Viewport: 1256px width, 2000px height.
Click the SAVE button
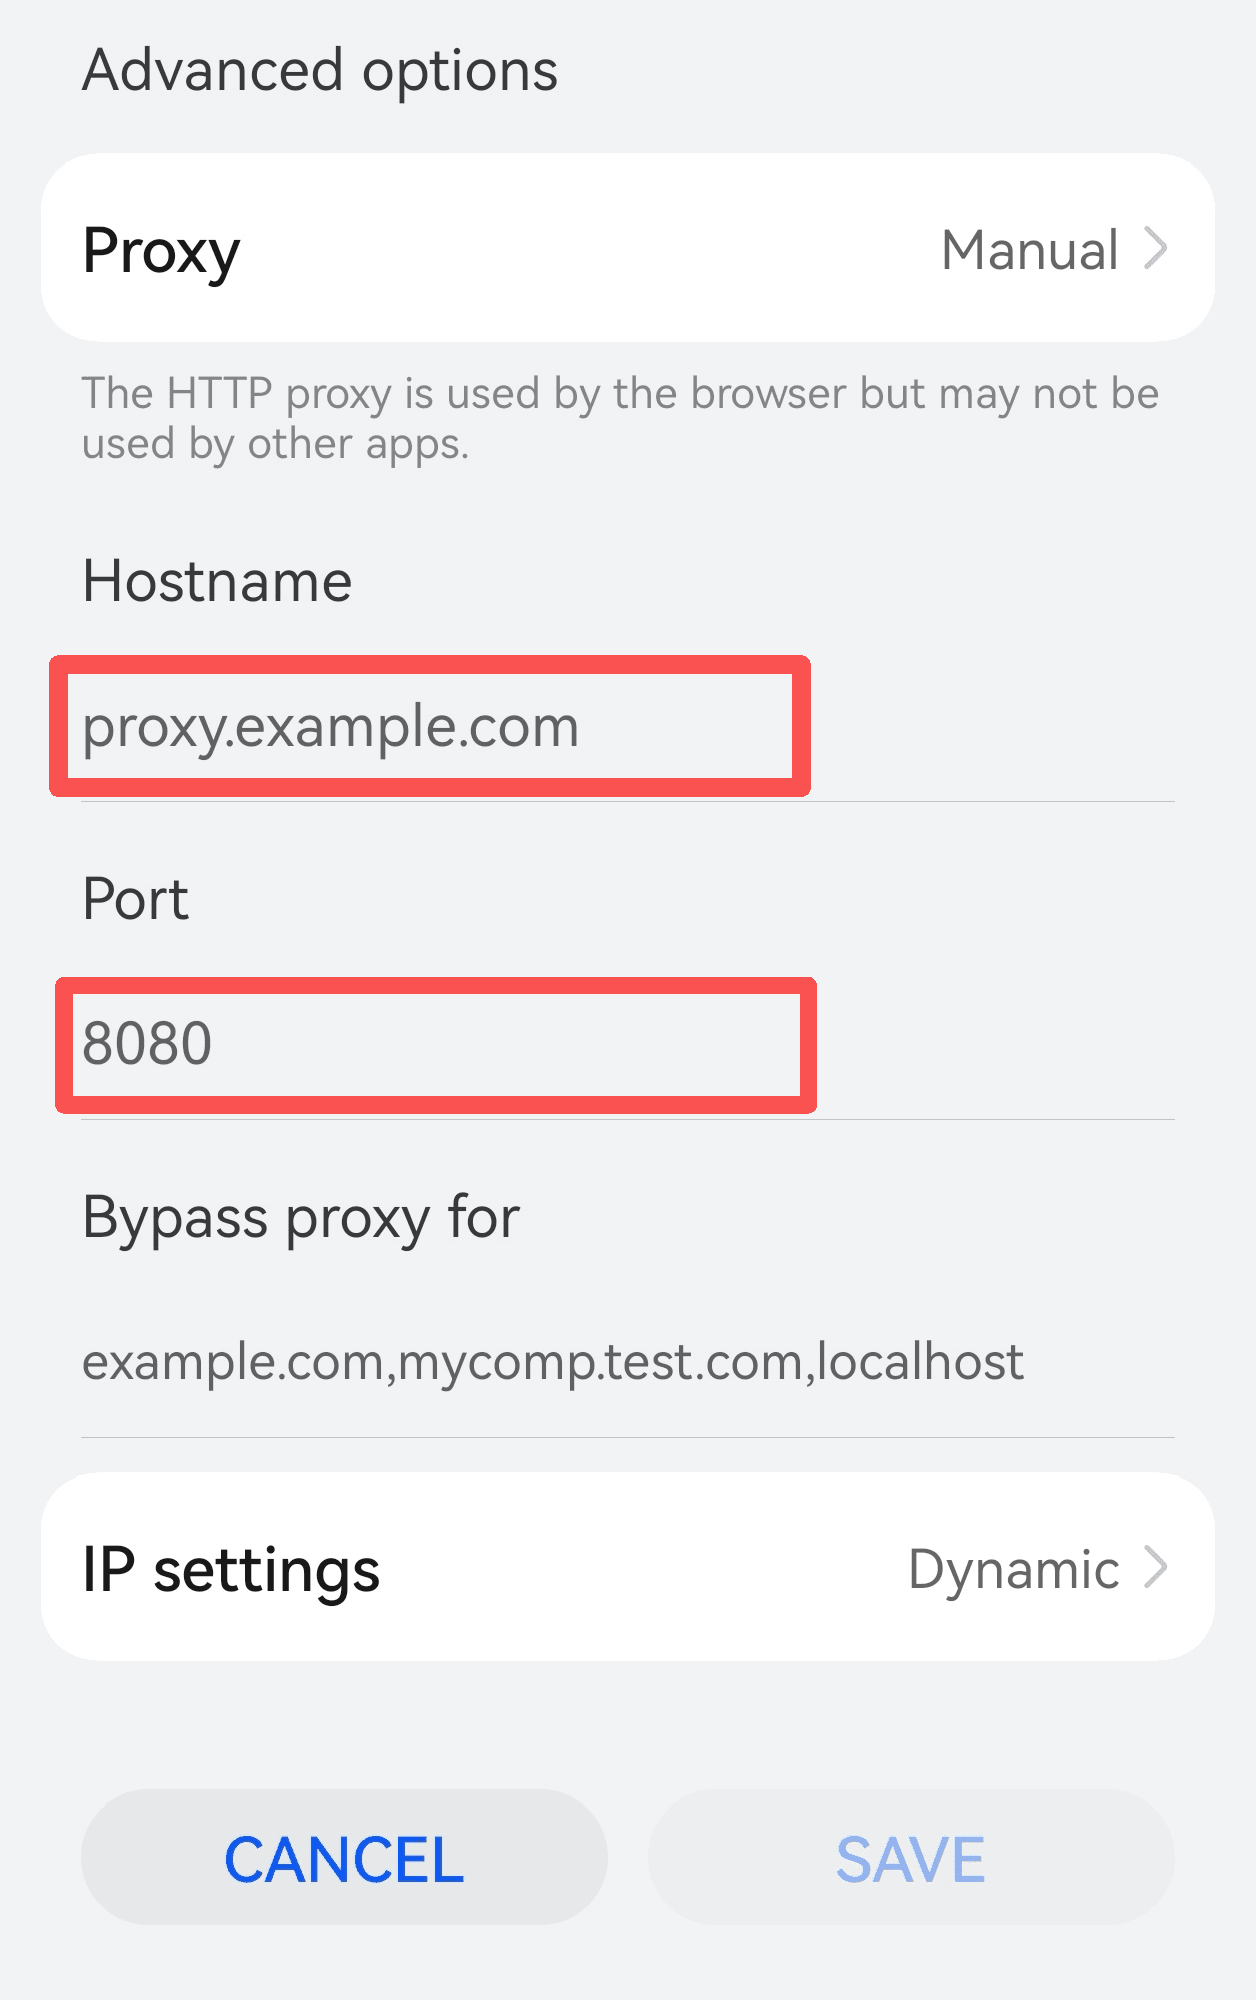tap(911, 1857)
